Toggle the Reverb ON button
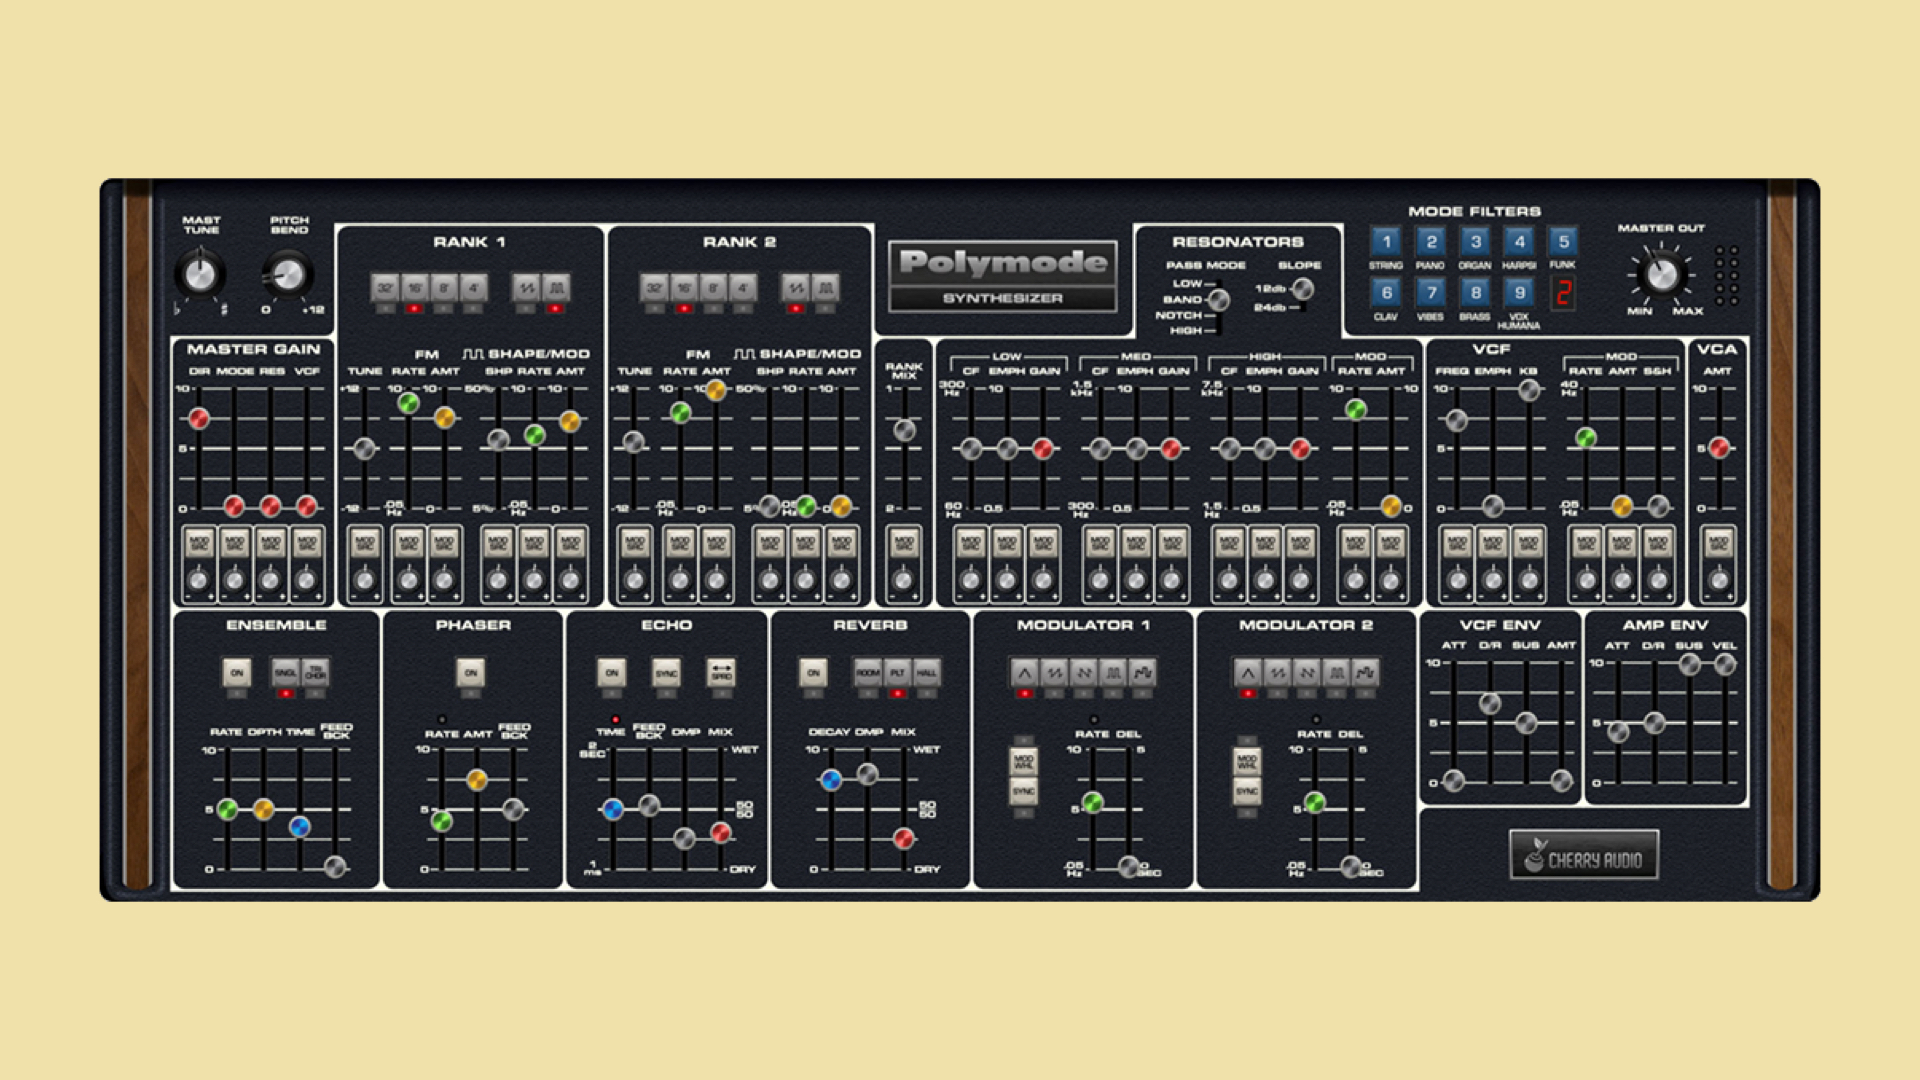Screen dimensions: 1920x1080 pyautogui.click(x=814, y=672)
